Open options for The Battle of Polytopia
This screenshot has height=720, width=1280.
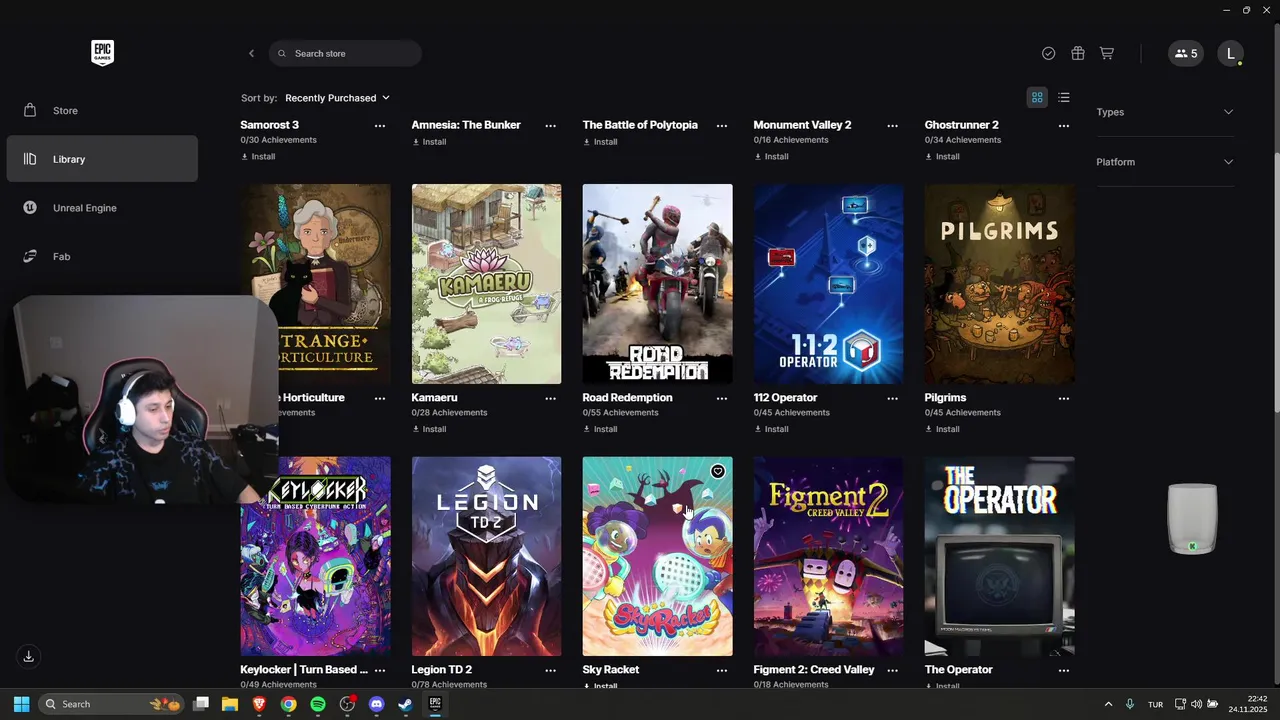[722, 126]
